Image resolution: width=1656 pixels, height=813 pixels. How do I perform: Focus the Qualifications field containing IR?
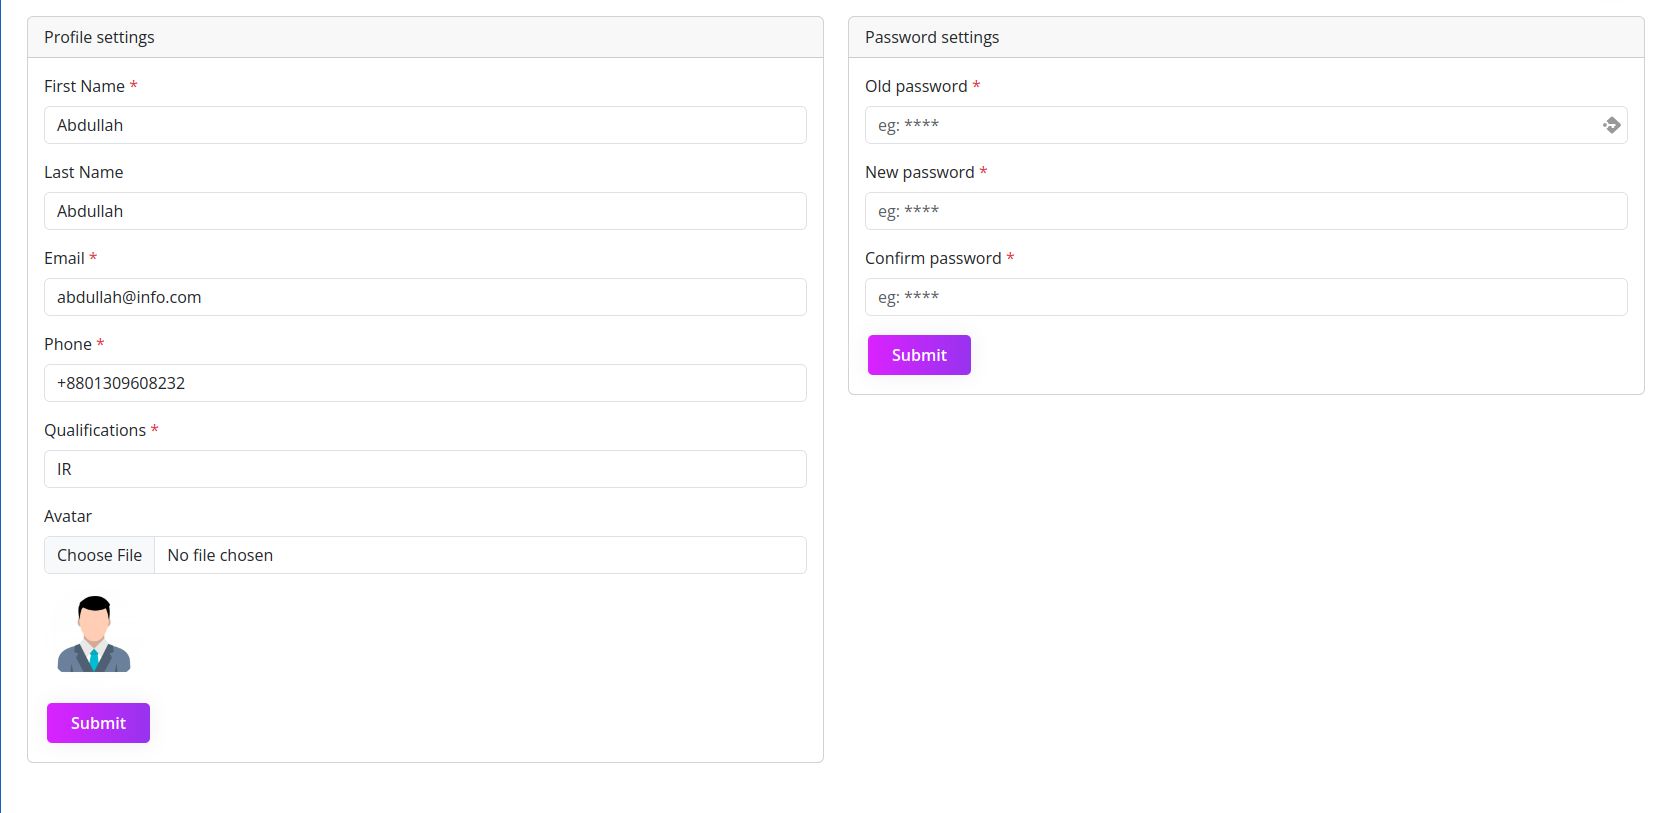[x=425, y=469]
